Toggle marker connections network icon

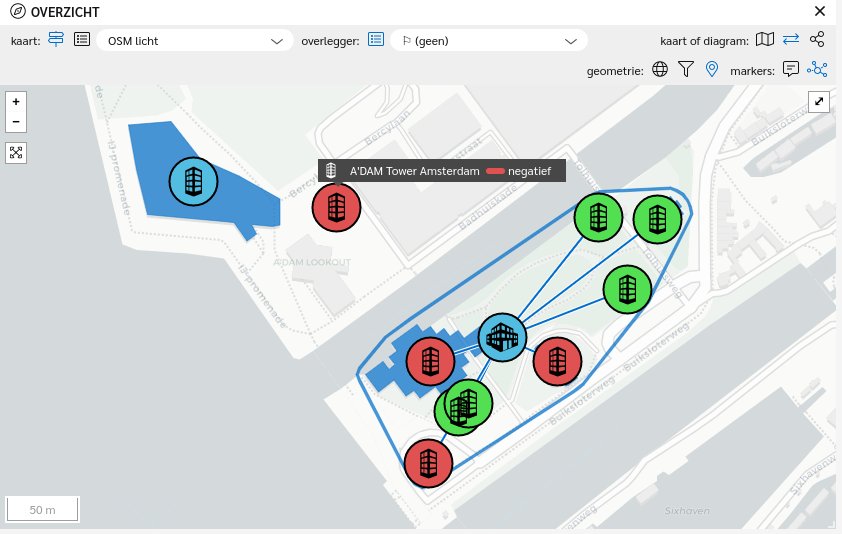click(817, 69)
